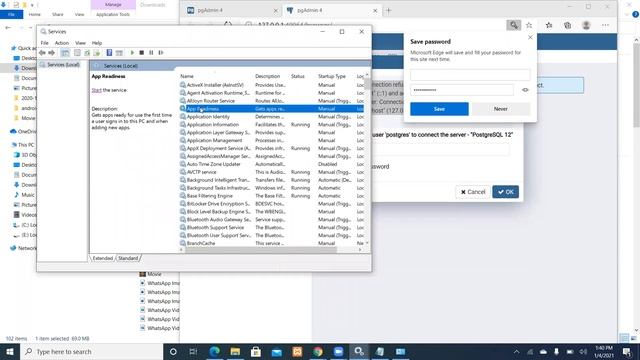Select OneDrive in File Explorer navigation pane
Screen dimensions: 640x360
click(x=24, y=131)
